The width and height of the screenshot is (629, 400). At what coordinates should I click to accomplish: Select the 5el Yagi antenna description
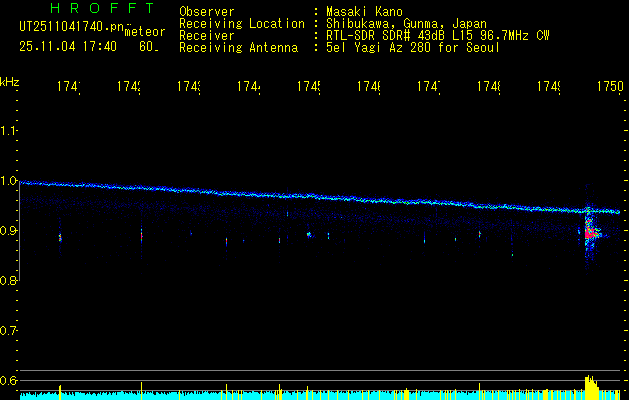pyautogui.click(x=412, y=48)
